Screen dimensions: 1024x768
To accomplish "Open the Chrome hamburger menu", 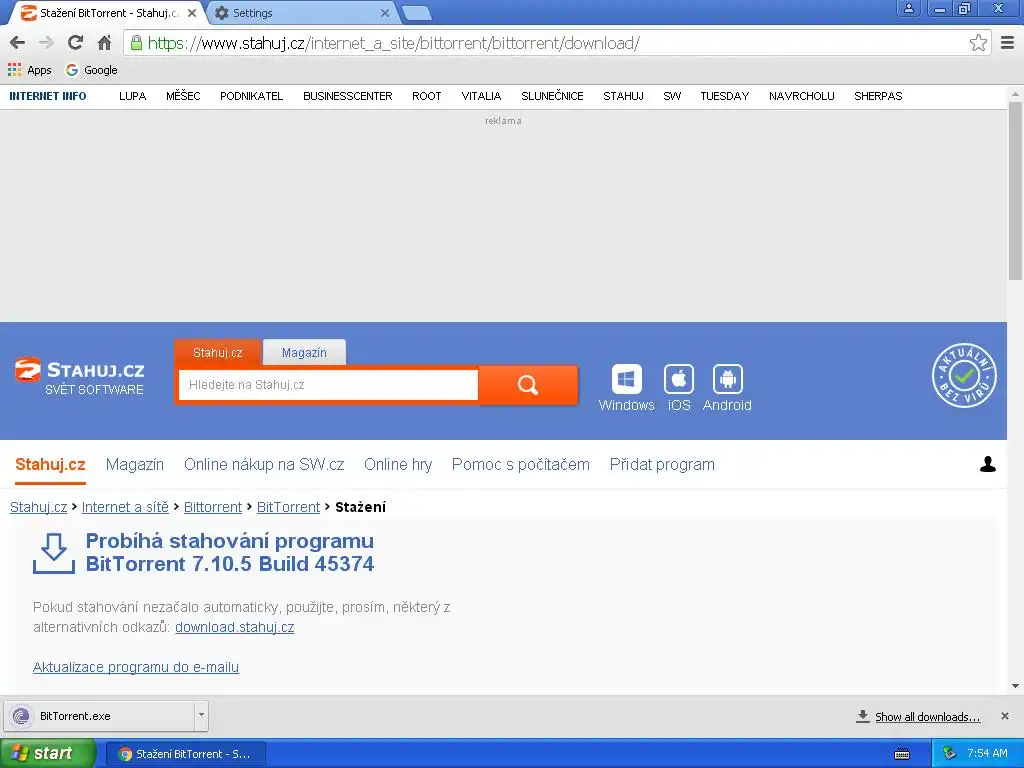I will [x=1008, y=43].
